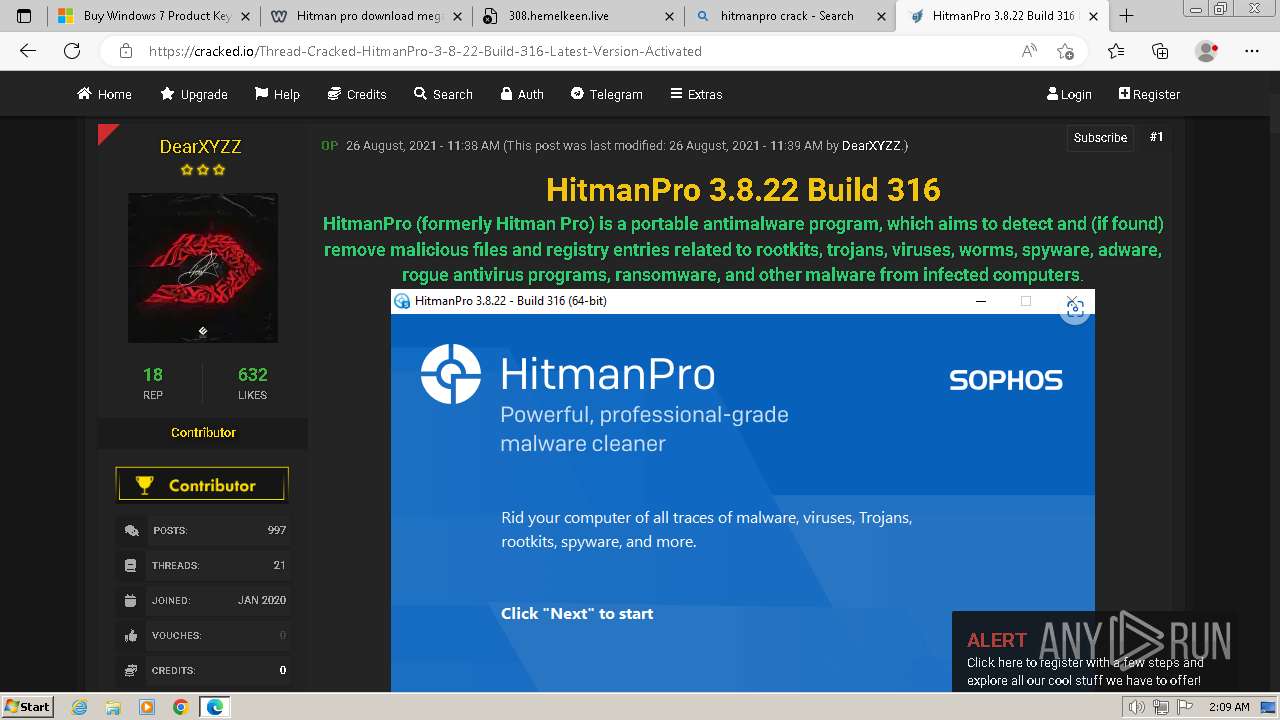This screenshot has width=1280, height=720.
Task: Open DearXYZZ user profile name
Action: 200,147
